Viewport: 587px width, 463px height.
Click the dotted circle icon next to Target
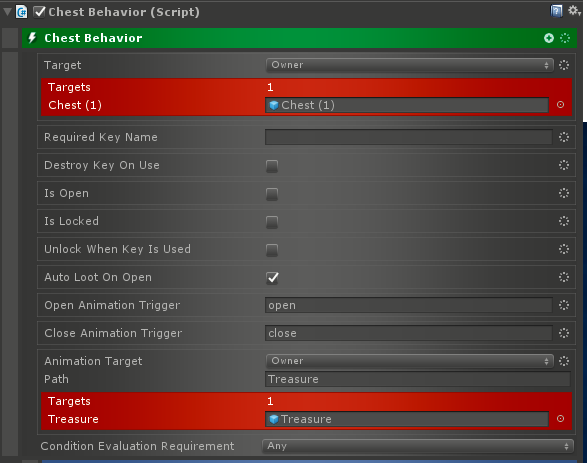pyautogui.click(x=564, y=65)
